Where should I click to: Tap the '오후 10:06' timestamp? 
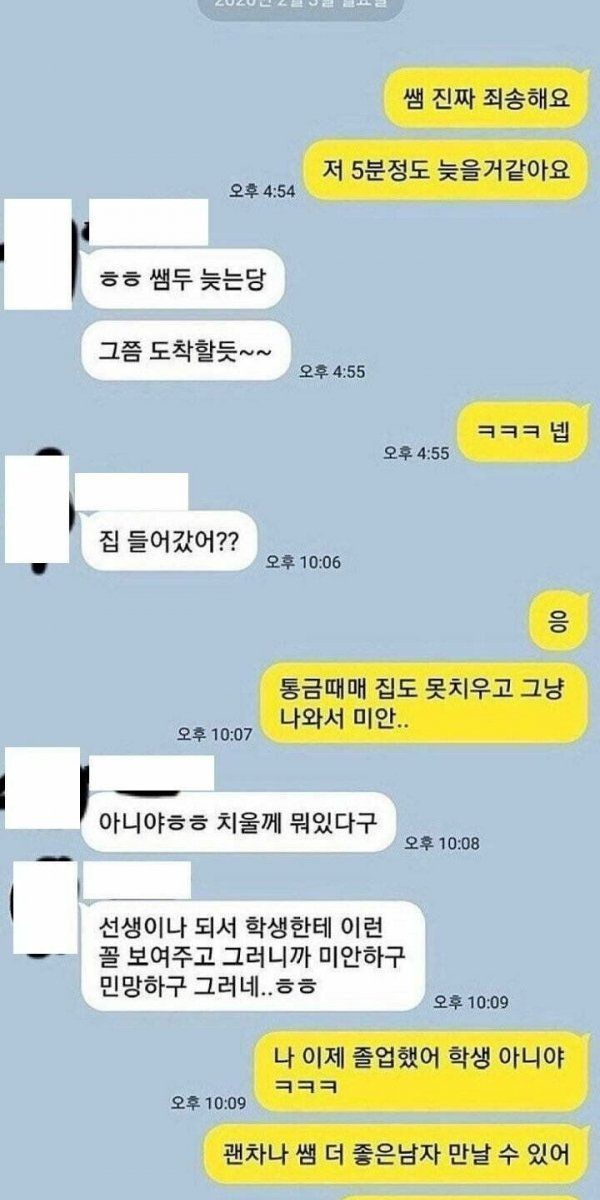[x=303, y=562]
